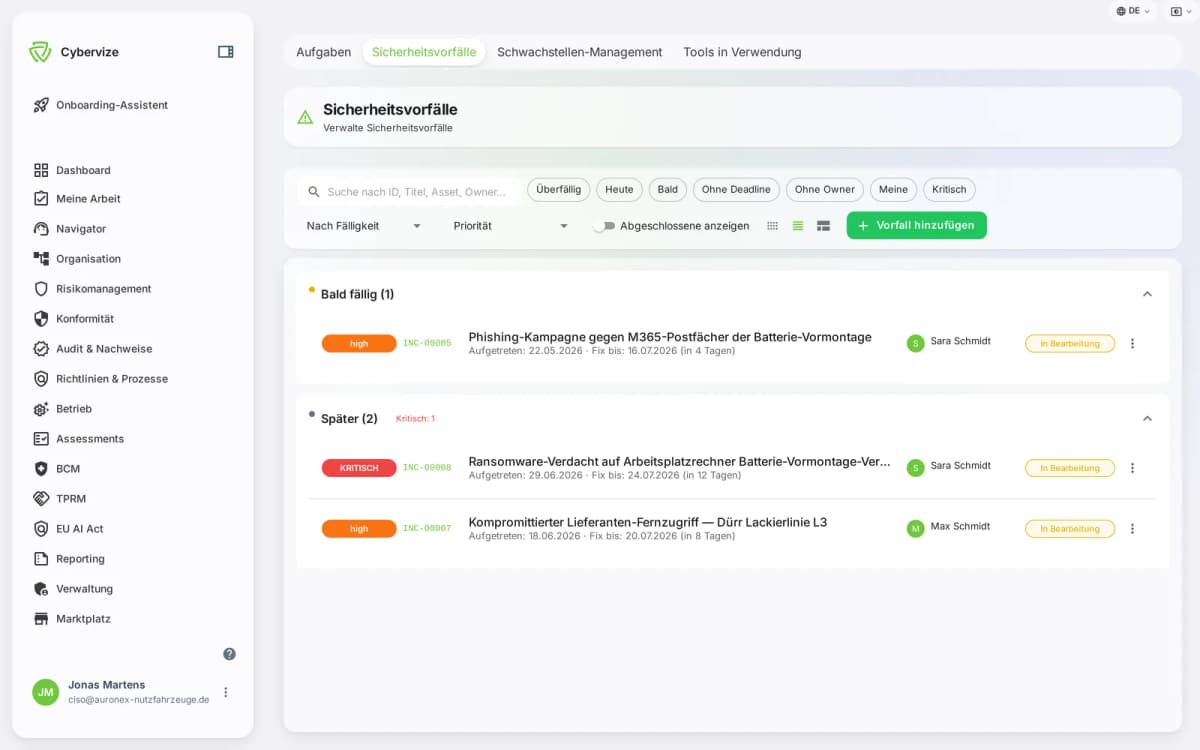The image size is (1200, 750).
Task: Click the Dashboard grid icon
Action: click(41, 170)
